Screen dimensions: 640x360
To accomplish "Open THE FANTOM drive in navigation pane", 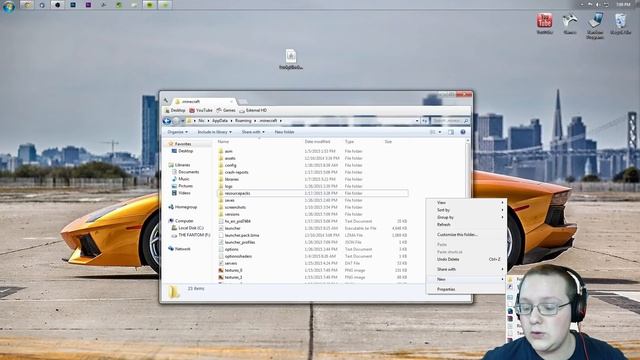I will [x=191, y=235].
